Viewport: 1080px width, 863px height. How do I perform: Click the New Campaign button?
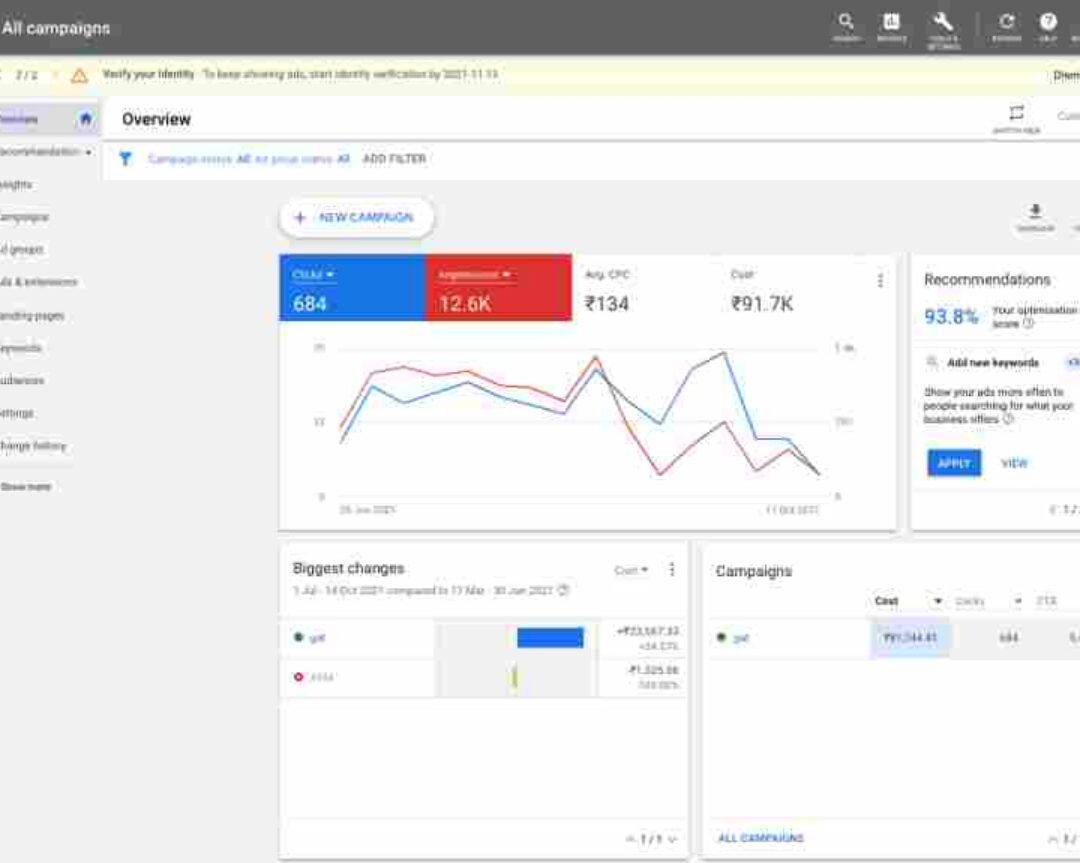pyautogui.click(x=356, y=217)
